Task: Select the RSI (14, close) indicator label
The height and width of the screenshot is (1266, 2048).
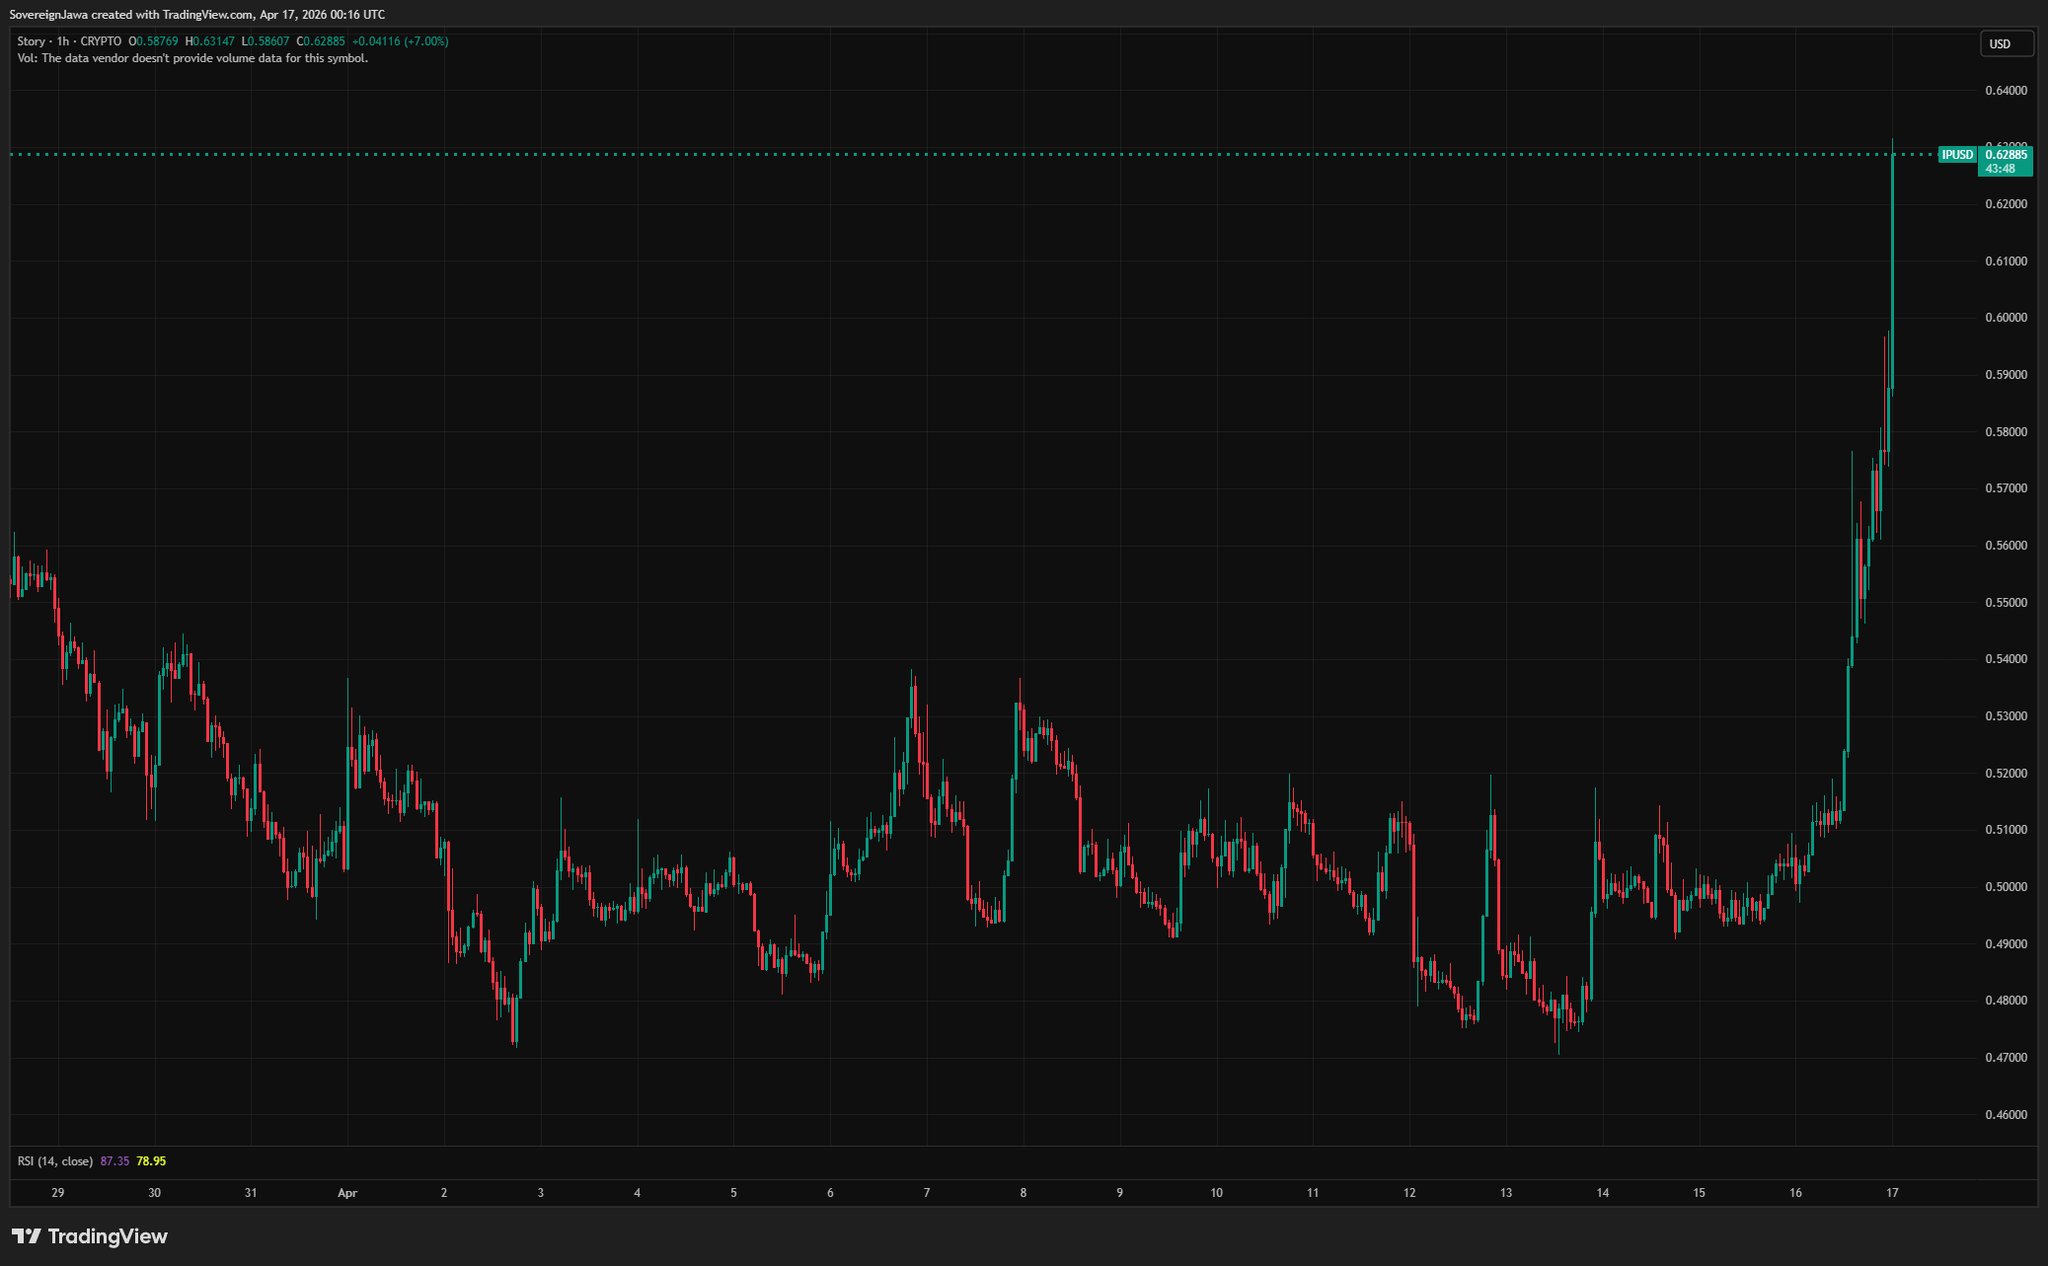Action: click(55, 1161)
